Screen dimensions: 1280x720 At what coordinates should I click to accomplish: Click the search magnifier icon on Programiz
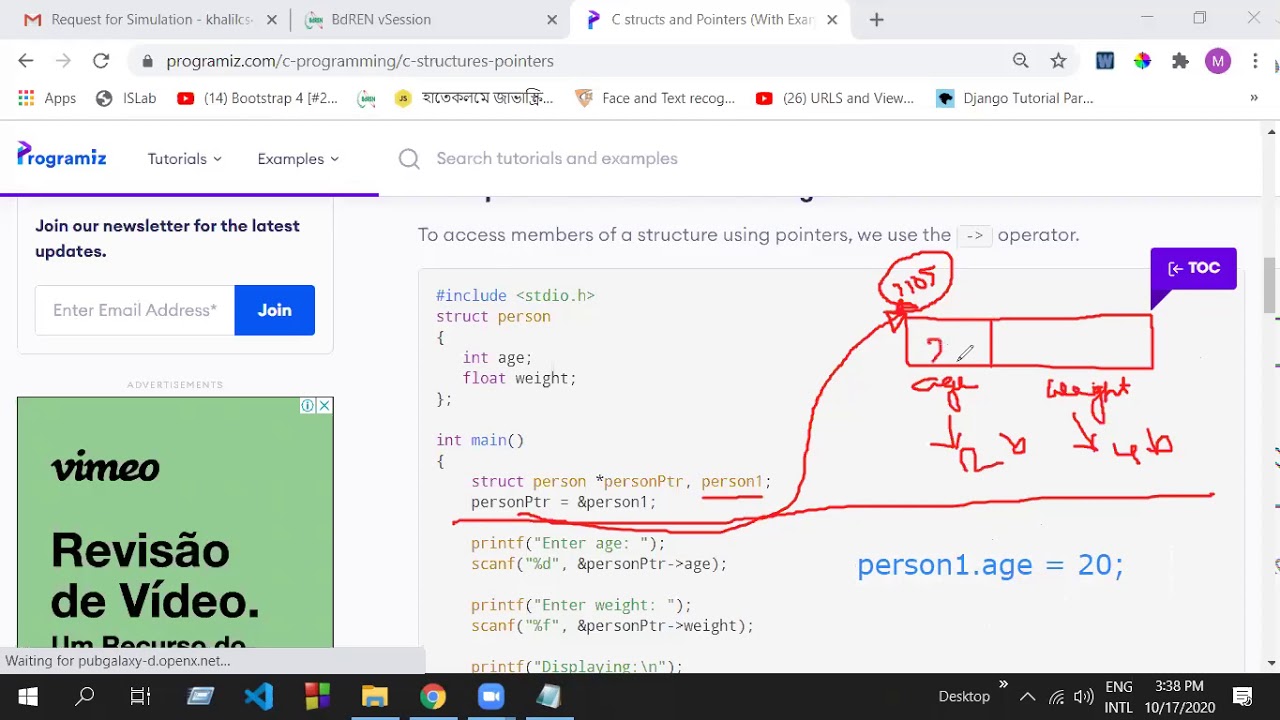pos(409,159)
